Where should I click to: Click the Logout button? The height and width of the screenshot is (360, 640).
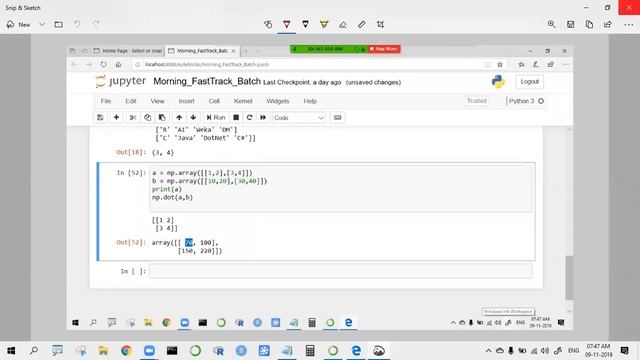pyautogui.click(x=529, y=82)
